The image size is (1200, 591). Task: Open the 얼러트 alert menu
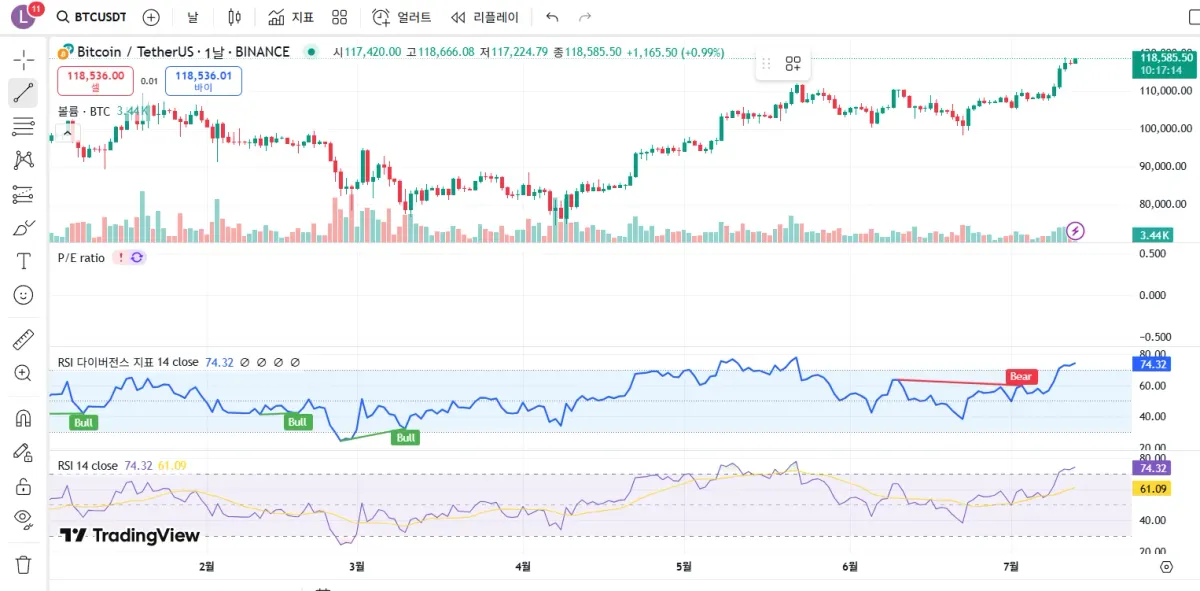click(402, 17)
